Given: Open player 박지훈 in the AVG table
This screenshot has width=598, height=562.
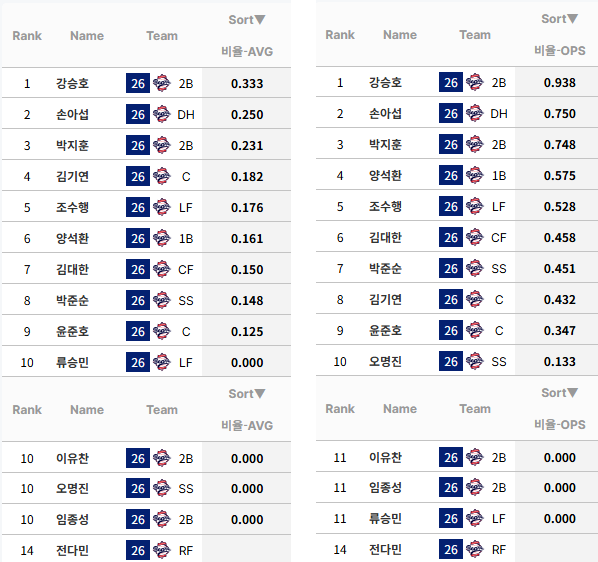Looking at the screenshot, I should (x=72, y=146).
